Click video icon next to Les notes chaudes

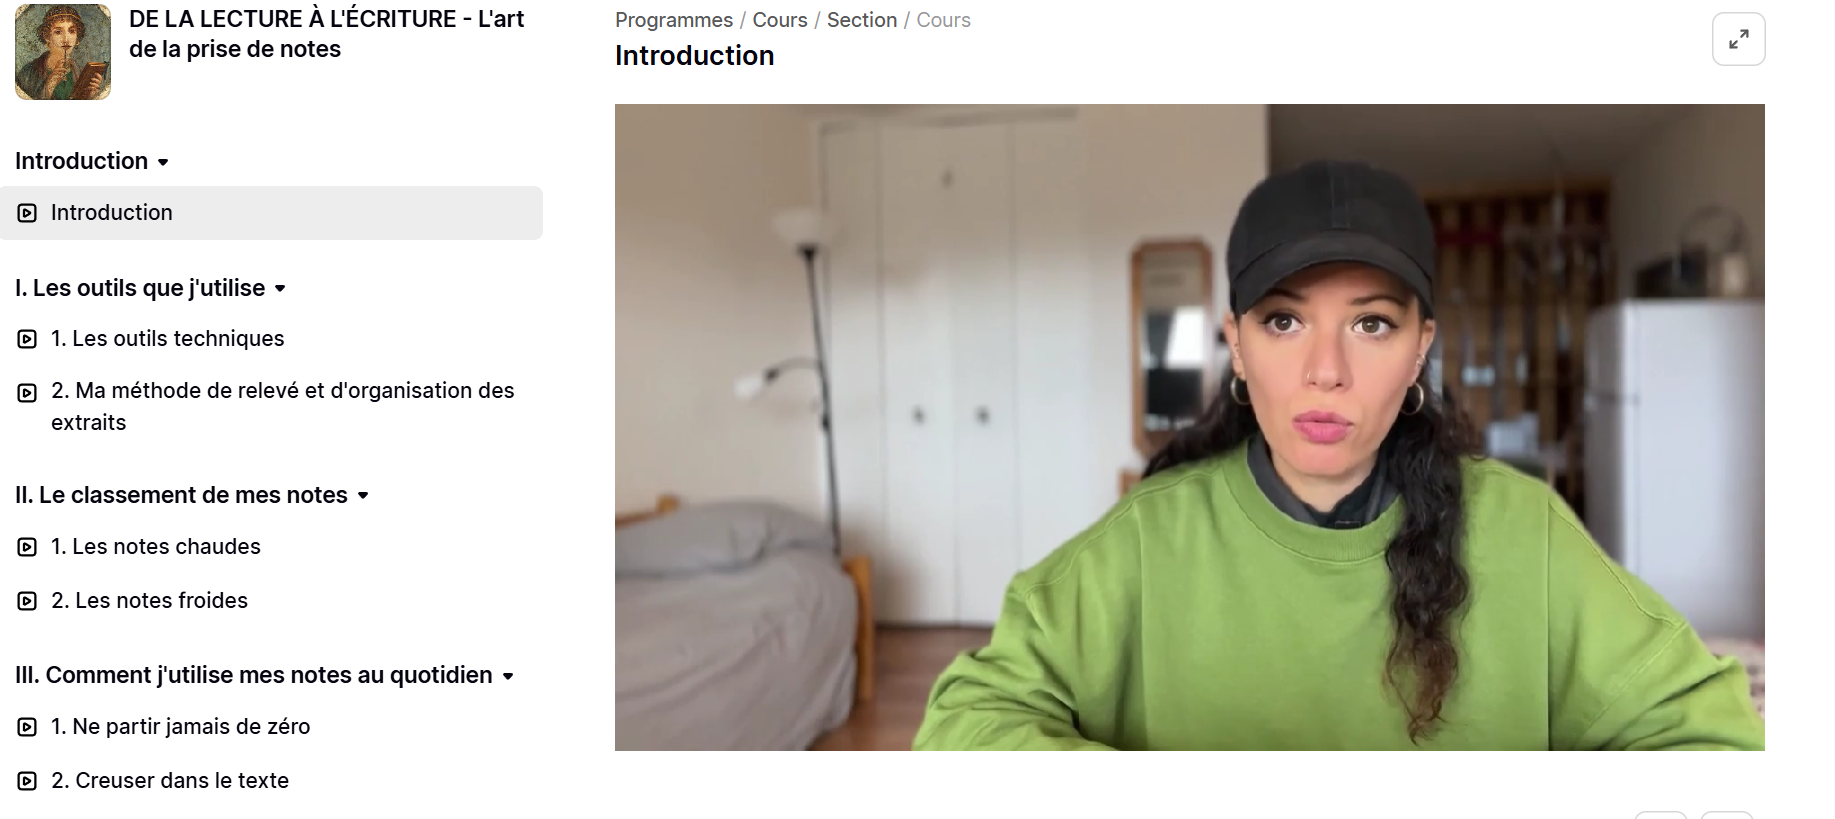27,547
